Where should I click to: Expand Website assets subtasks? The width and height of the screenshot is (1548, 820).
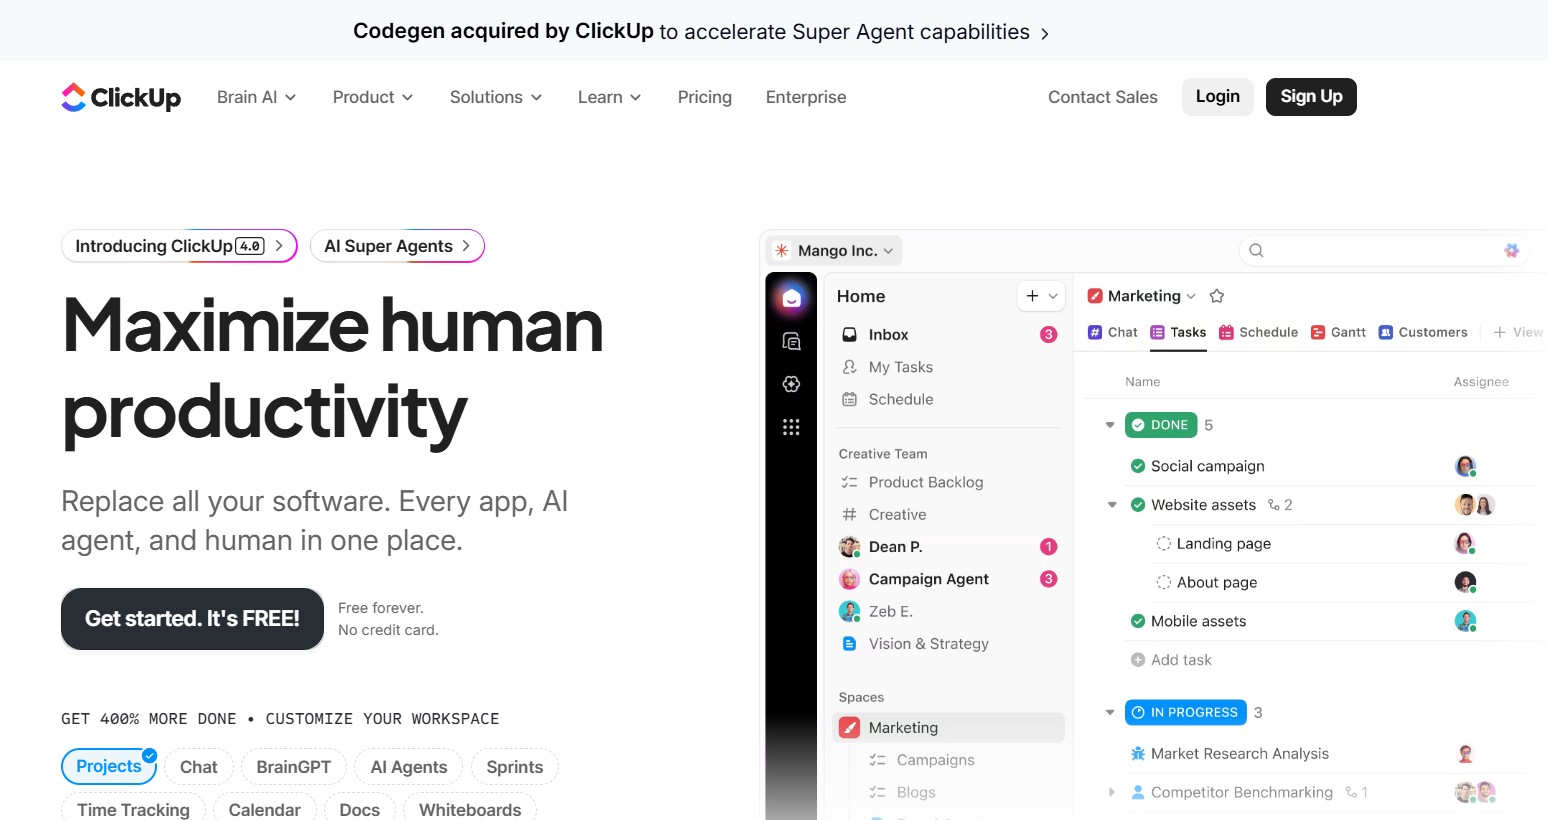tap(1112, 505)
